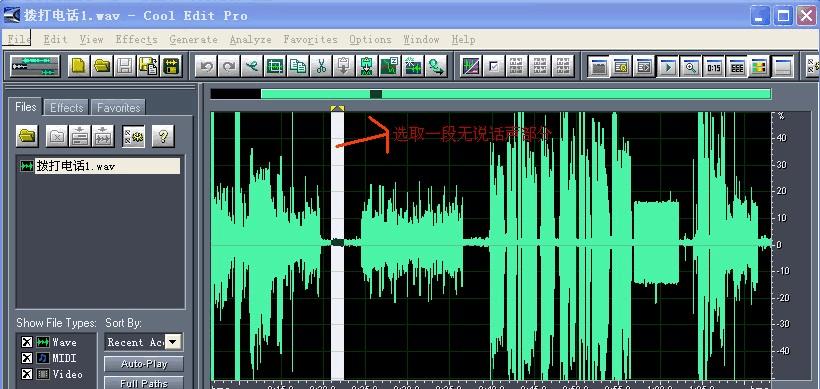Toggle the Cue List window icon

[x=621, y=66]
